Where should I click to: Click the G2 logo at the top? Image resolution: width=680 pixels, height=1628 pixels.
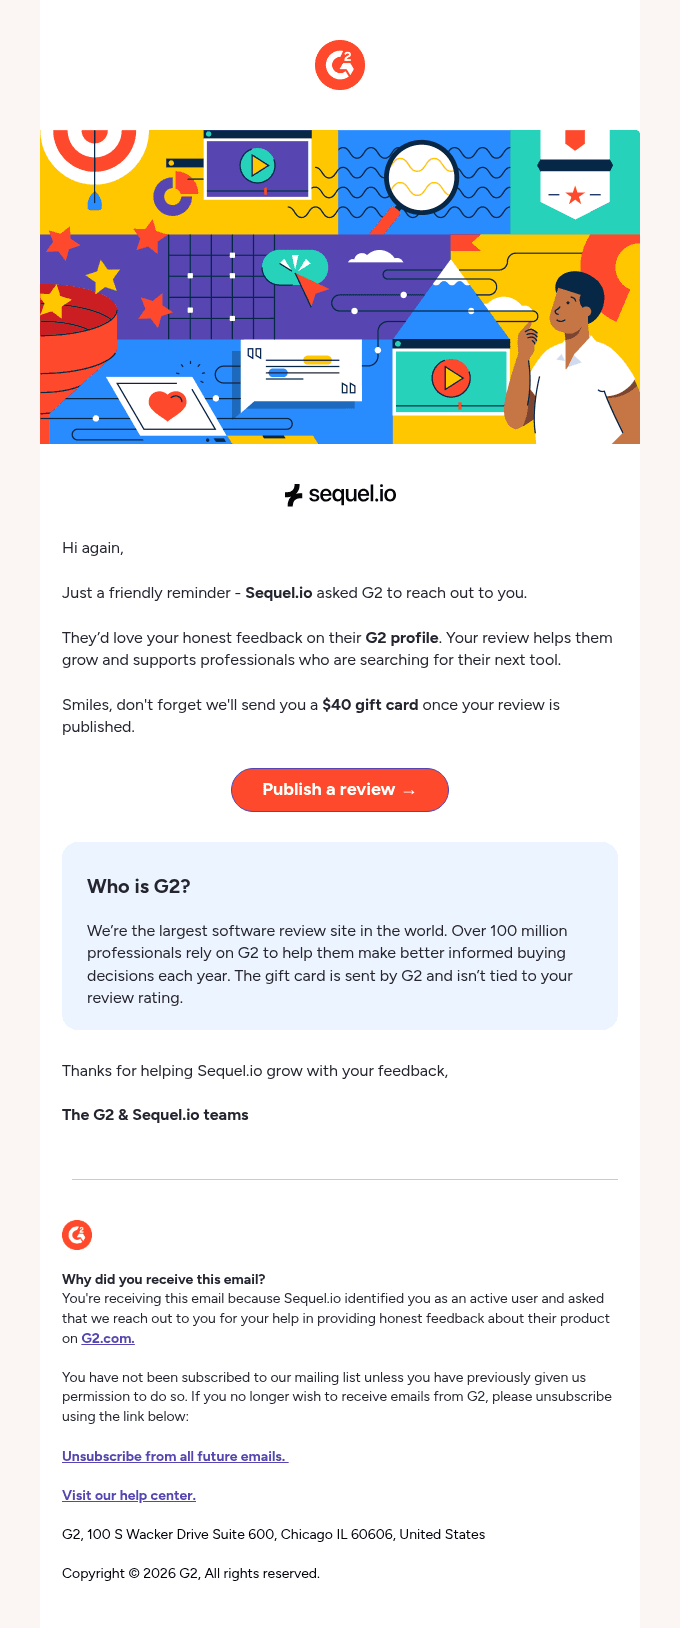pyautogui.click(x=340, y=65)
